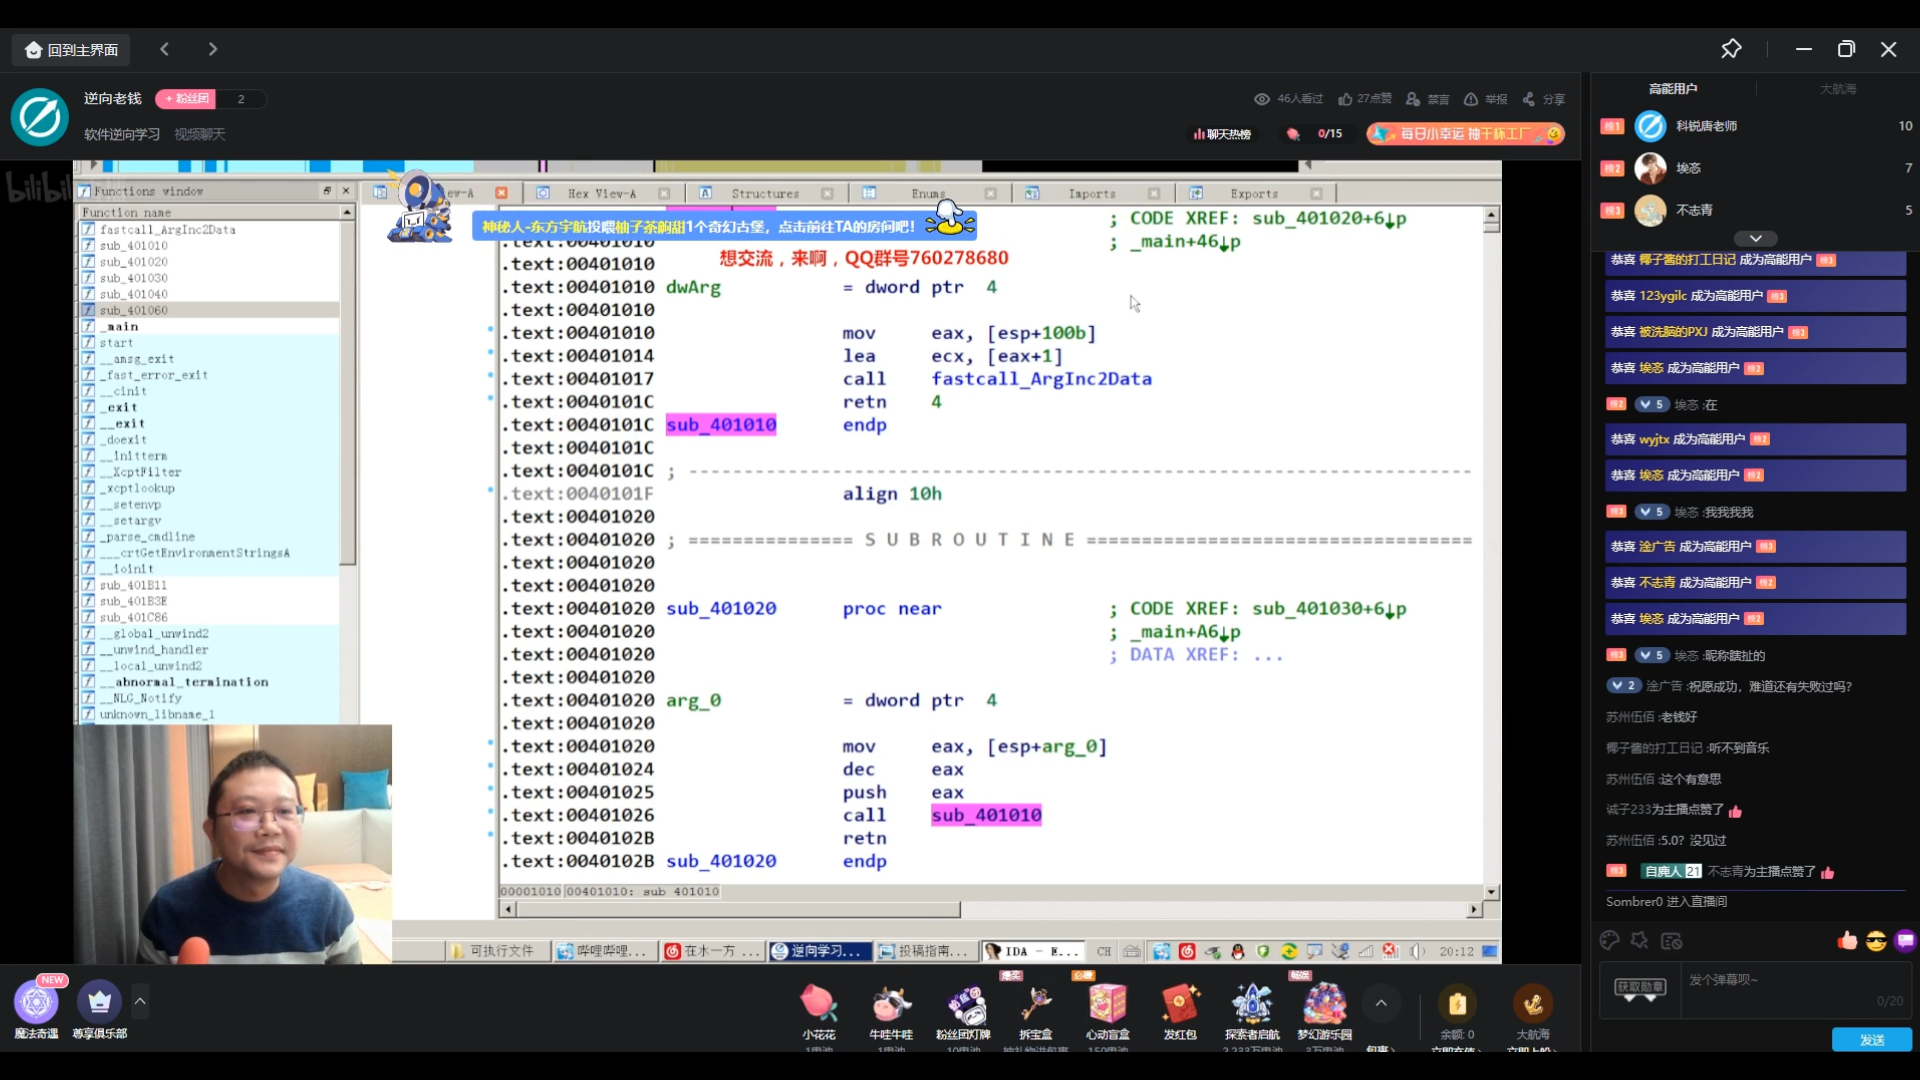Switch to the Exports tab
Viewport: 1920px width, 1080px height.
click(1252, 193)
